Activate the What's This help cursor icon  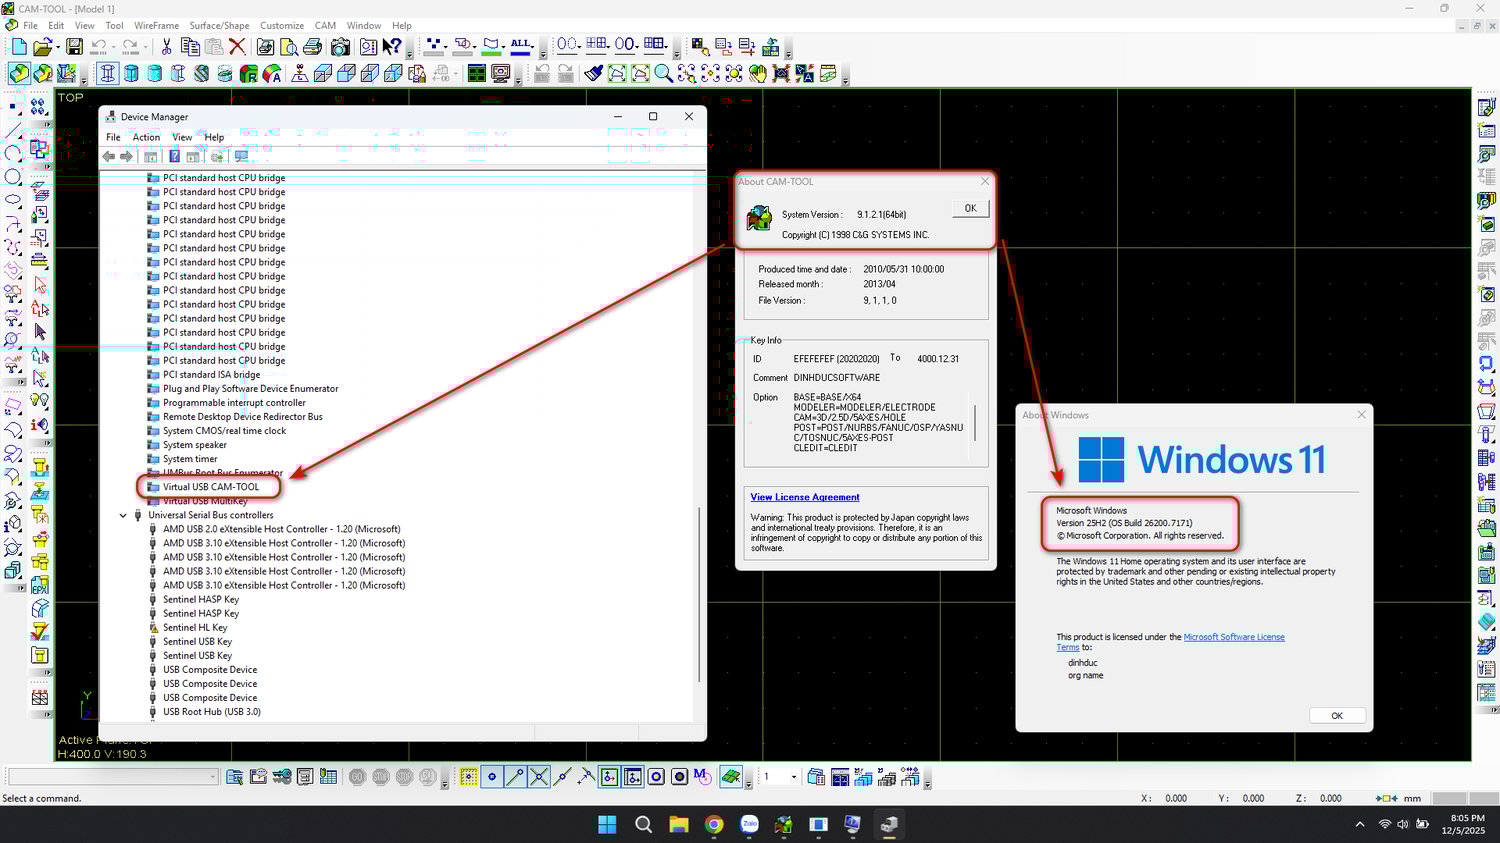[392, 47]
